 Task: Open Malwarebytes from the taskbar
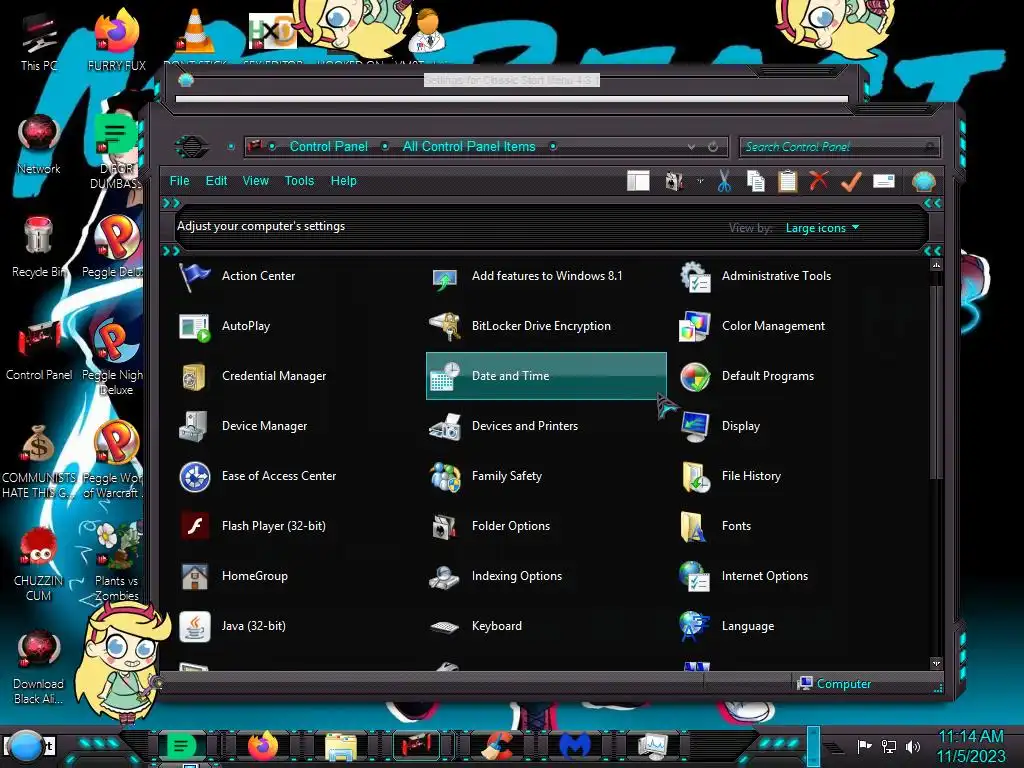pyautogui.click(x=575, y=746)
